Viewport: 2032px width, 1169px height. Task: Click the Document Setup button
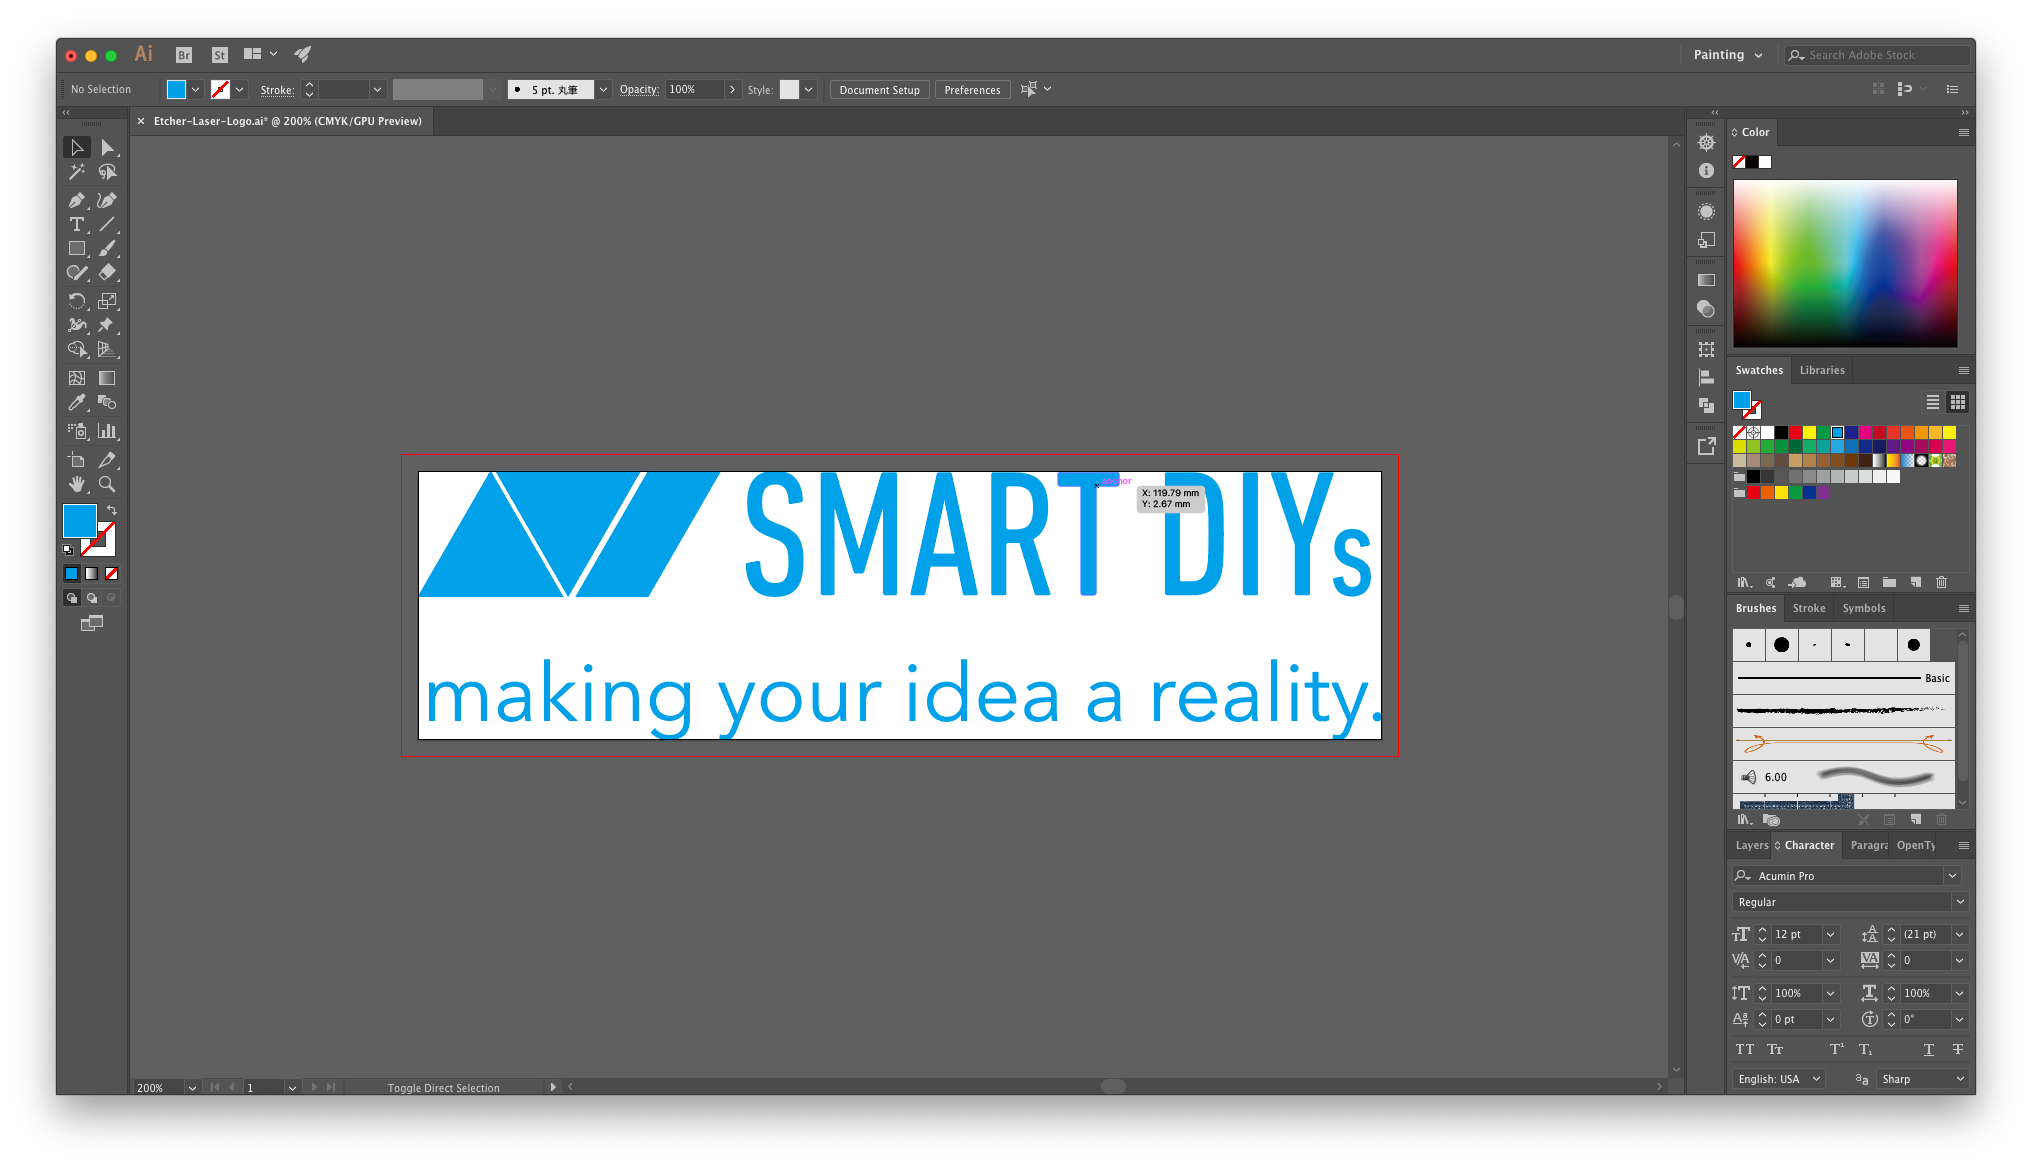(879, 90)
